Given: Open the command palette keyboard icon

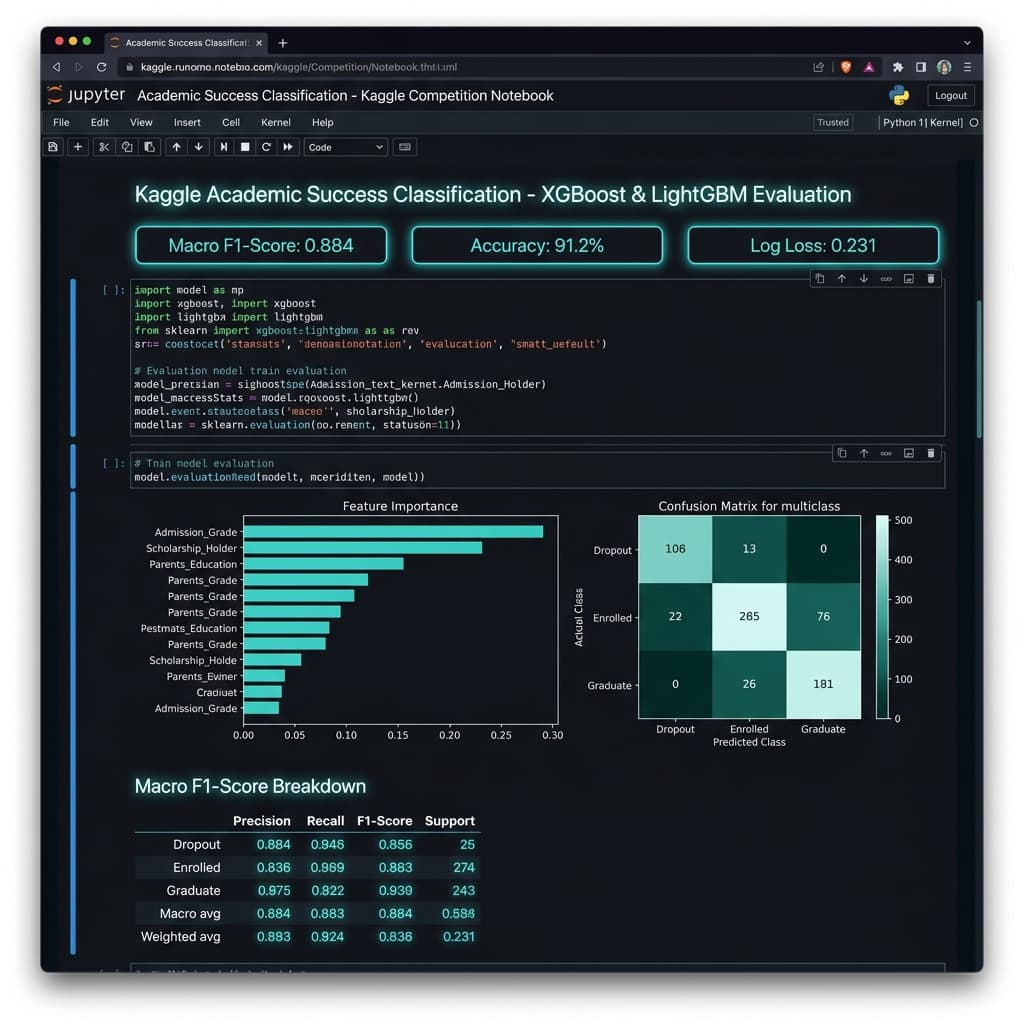Looking at the screenshot, I should [x=405, y=147].
